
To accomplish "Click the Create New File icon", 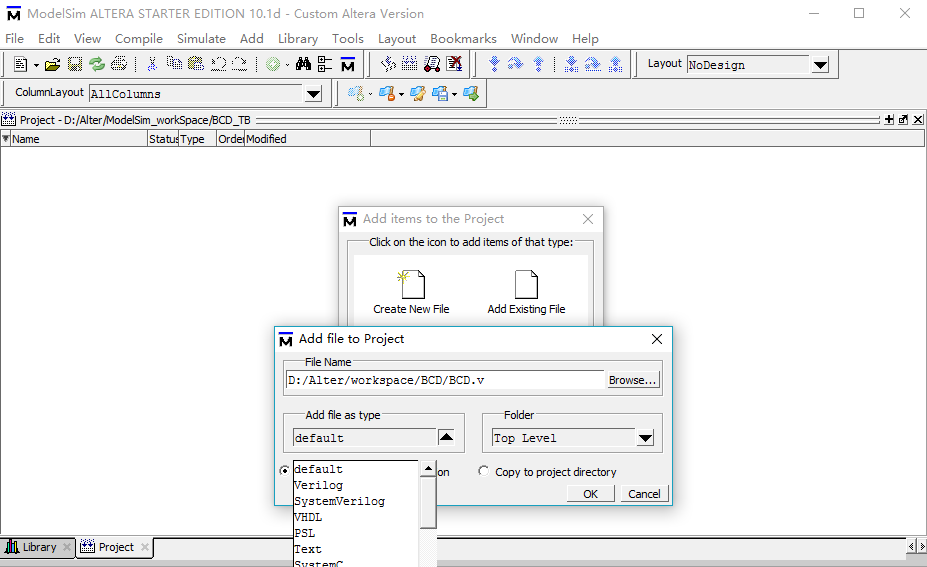I will click(x=411, y=284).
